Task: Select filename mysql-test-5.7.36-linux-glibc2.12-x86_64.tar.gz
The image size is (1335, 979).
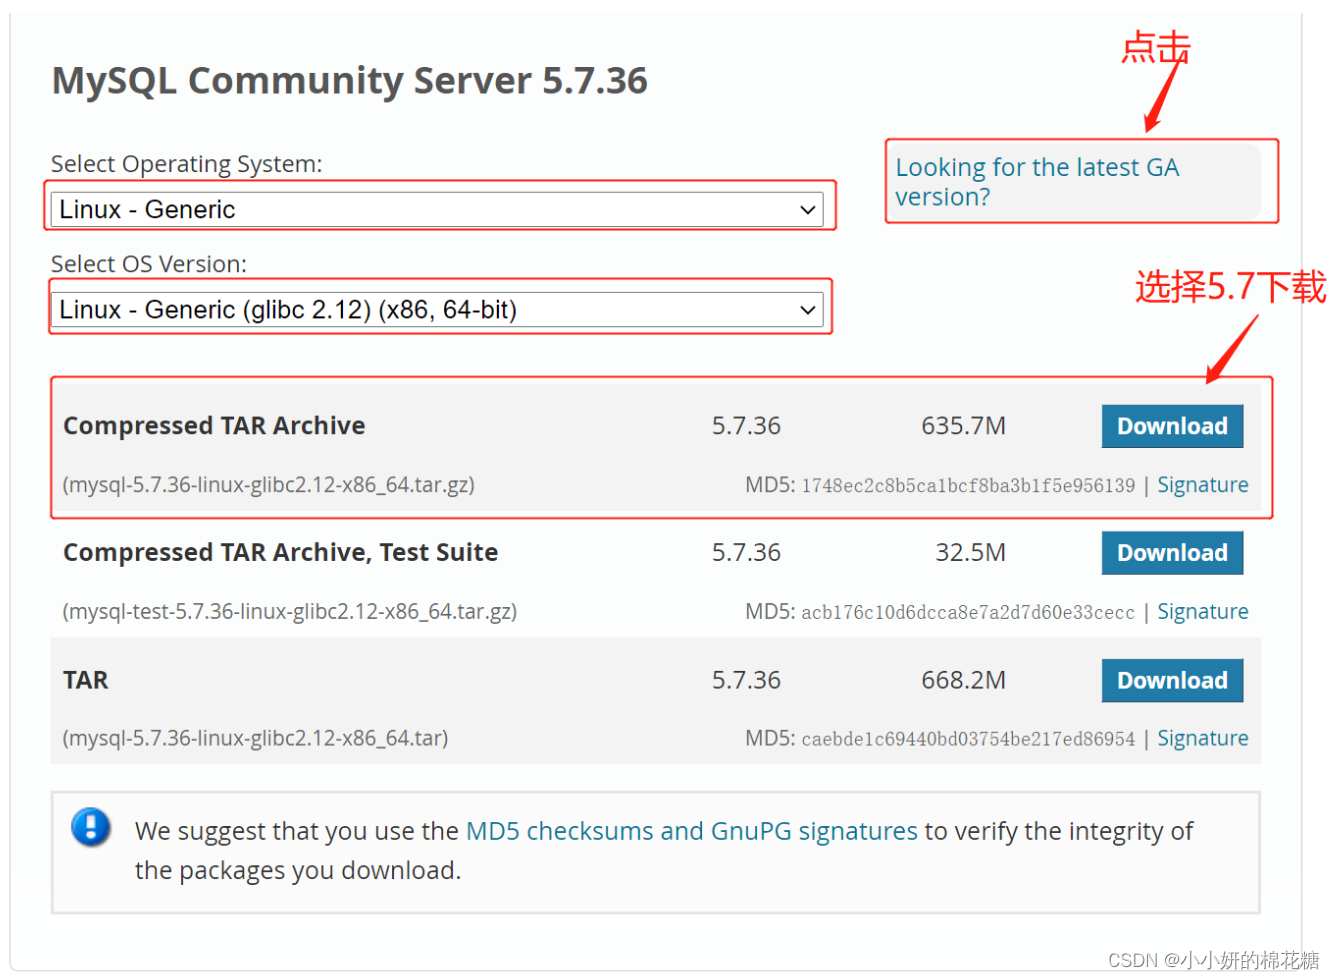Action: [x=290, y=611]
